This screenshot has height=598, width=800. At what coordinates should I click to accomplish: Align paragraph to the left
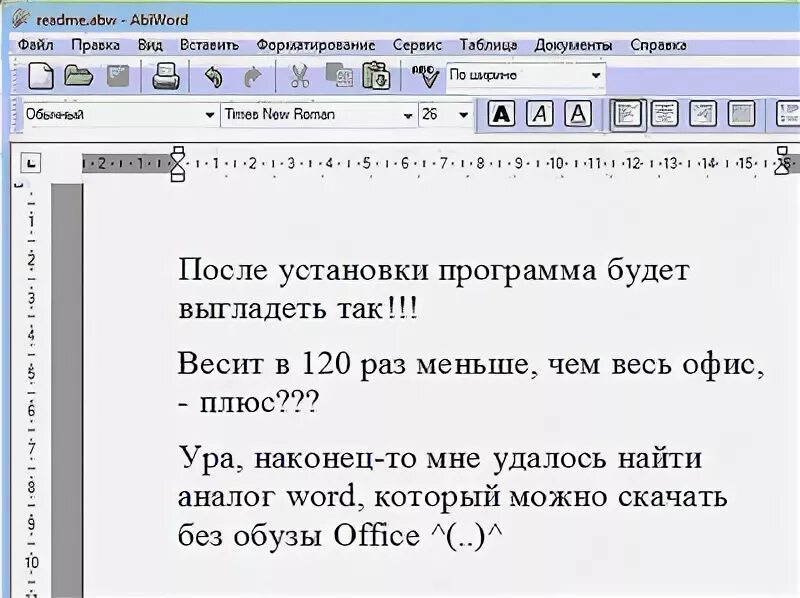[627, 113]
